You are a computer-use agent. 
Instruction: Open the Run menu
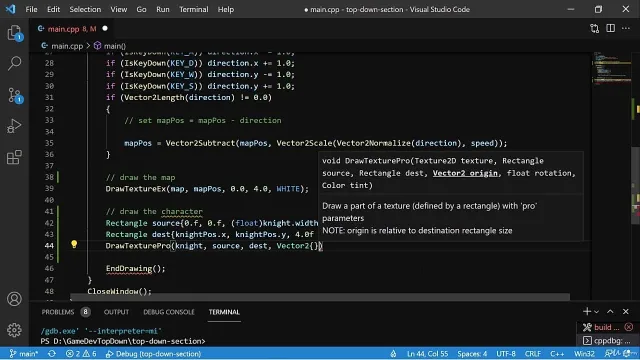click(x=162, y=9)
